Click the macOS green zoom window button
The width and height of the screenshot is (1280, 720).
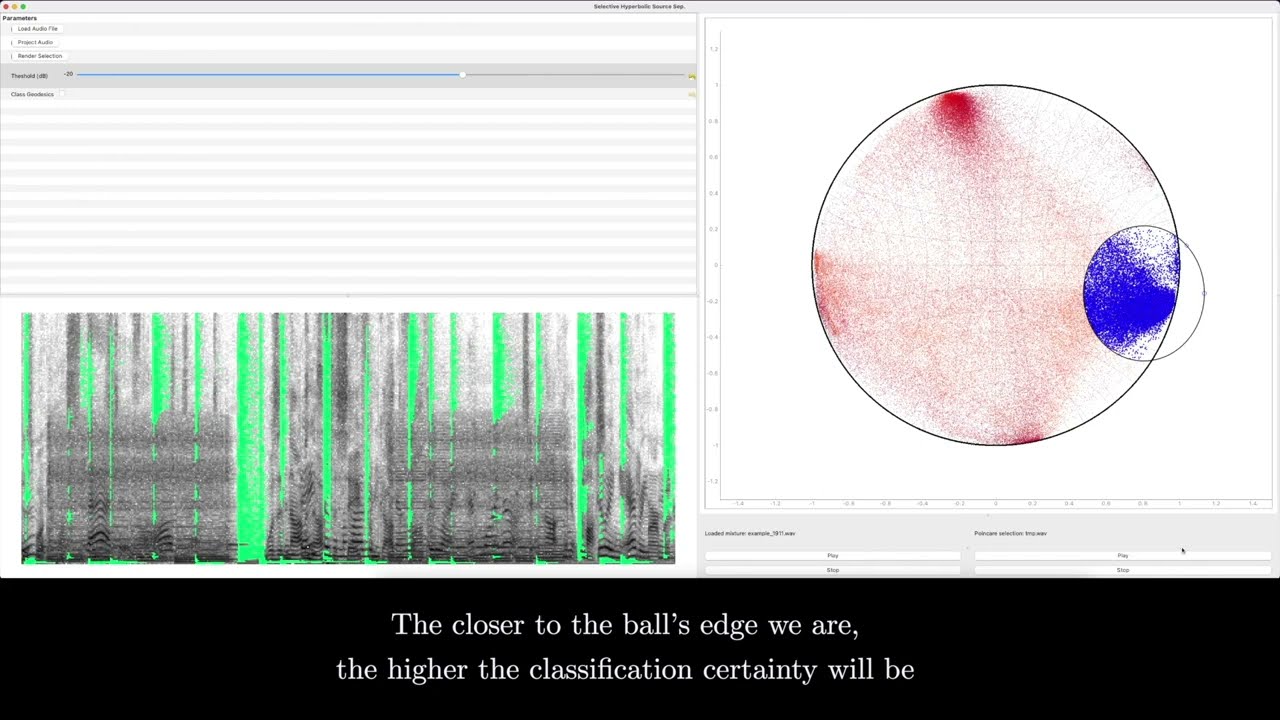coord(23,6)
